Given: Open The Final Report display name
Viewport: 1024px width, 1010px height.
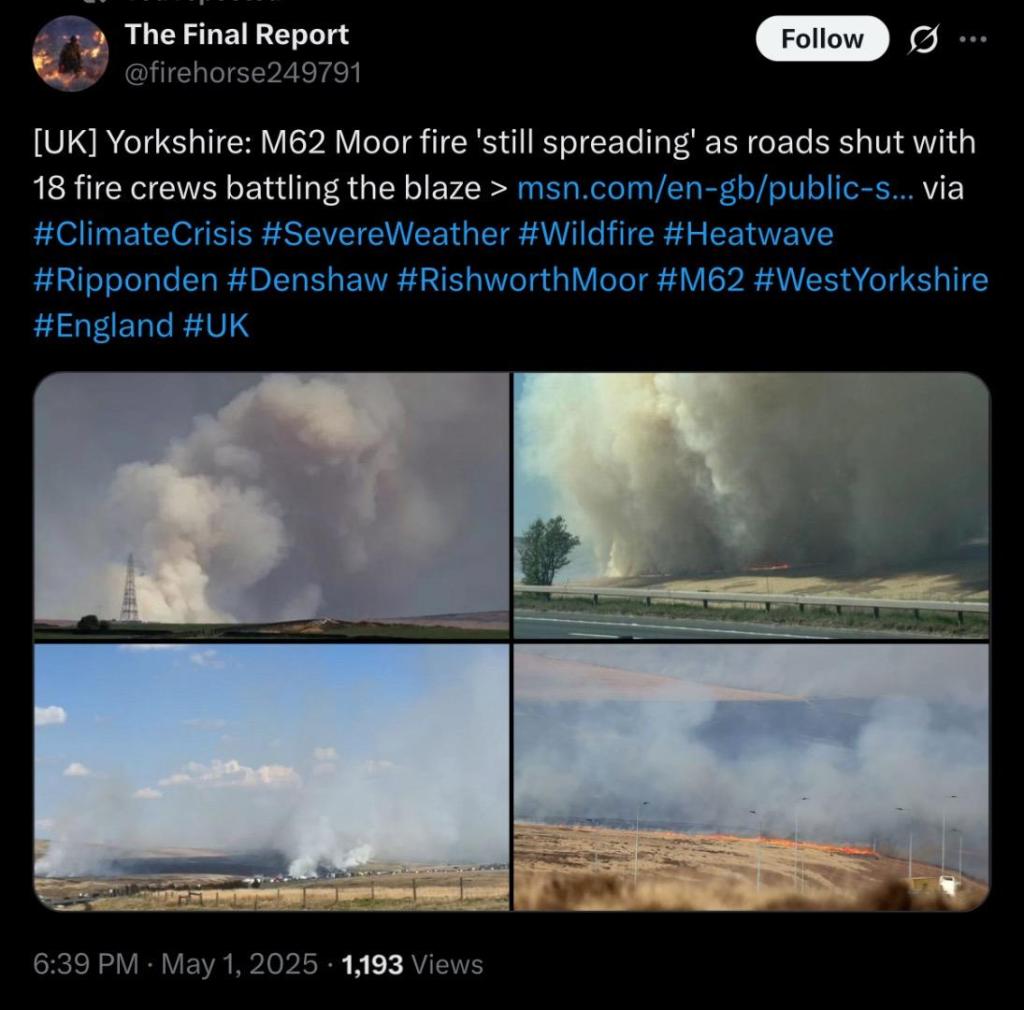Looking at the screenshot, I should coord(236,34).
